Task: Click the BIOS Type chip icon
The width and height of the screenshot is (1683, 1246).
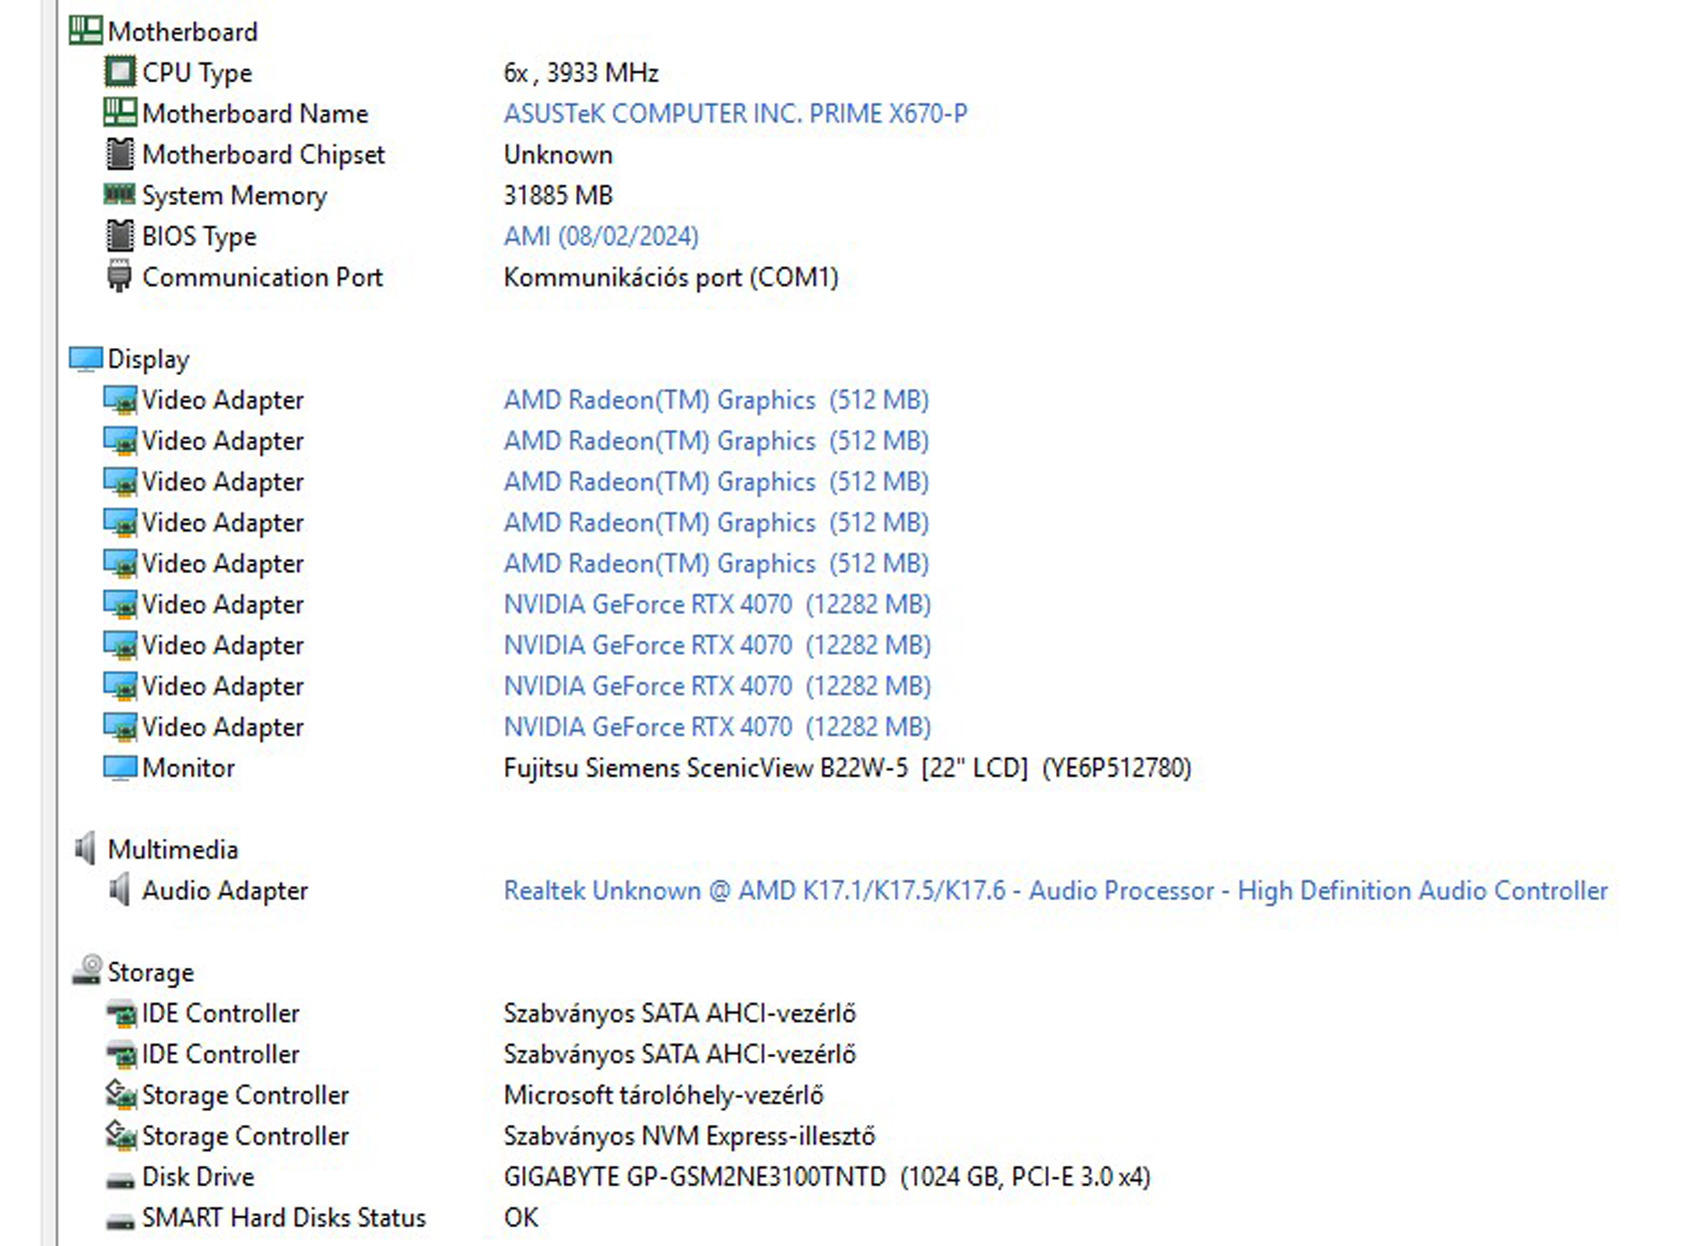Action: click(119, 236)
